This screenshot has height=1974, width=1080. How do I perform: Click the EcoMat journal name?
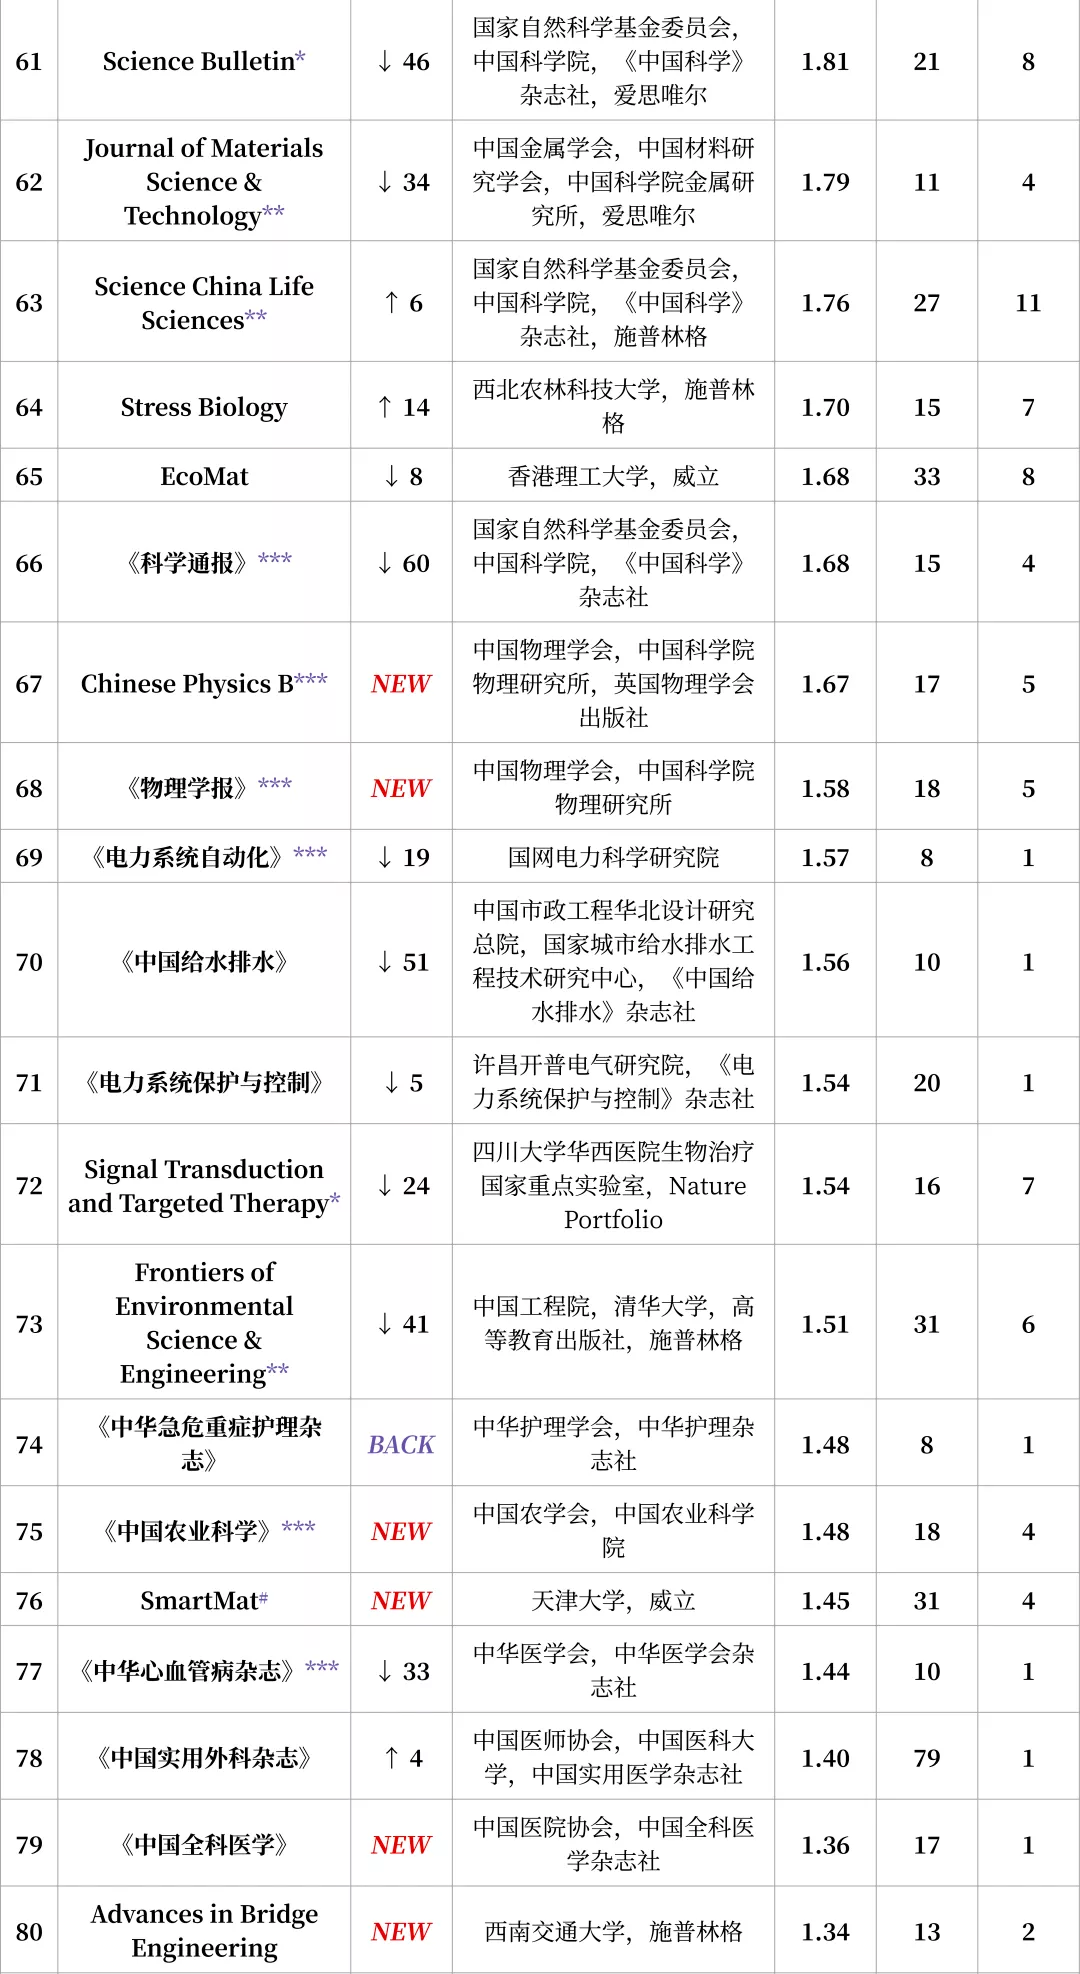point(203,477)
